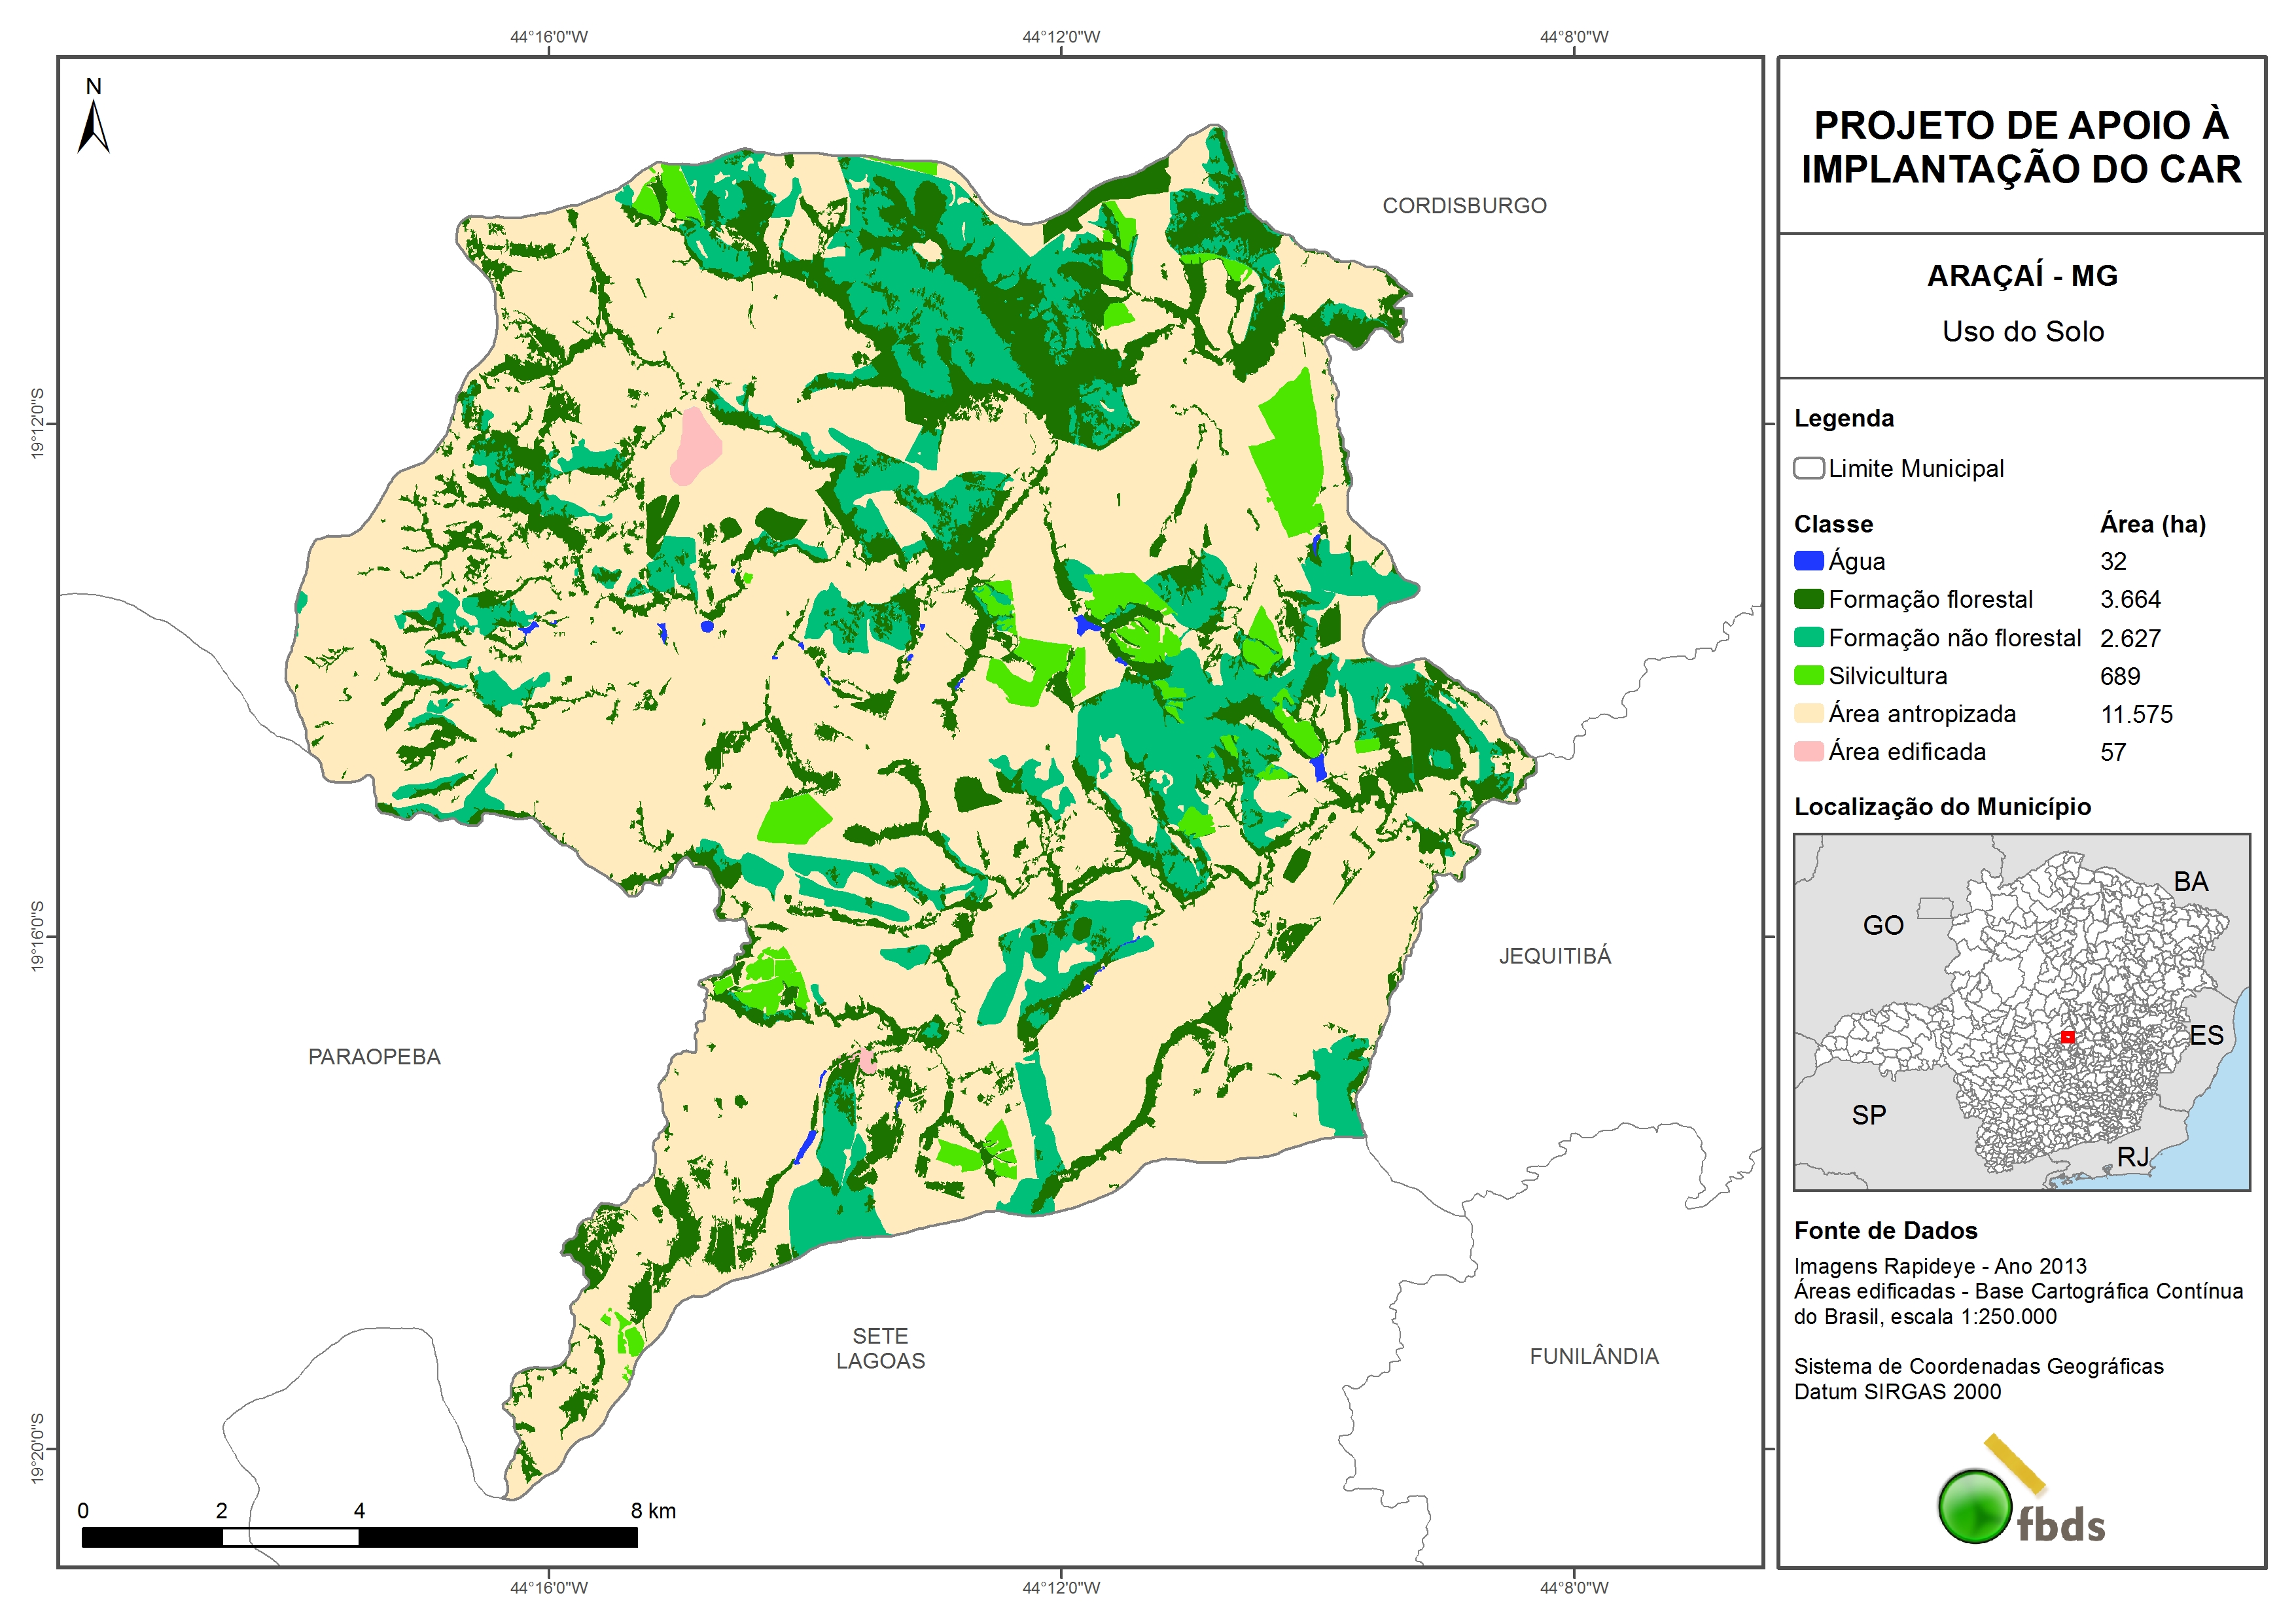Click the PARAOPEBA neighbor label
Screen dimensions: 2296x1623
click(374, 1057)
